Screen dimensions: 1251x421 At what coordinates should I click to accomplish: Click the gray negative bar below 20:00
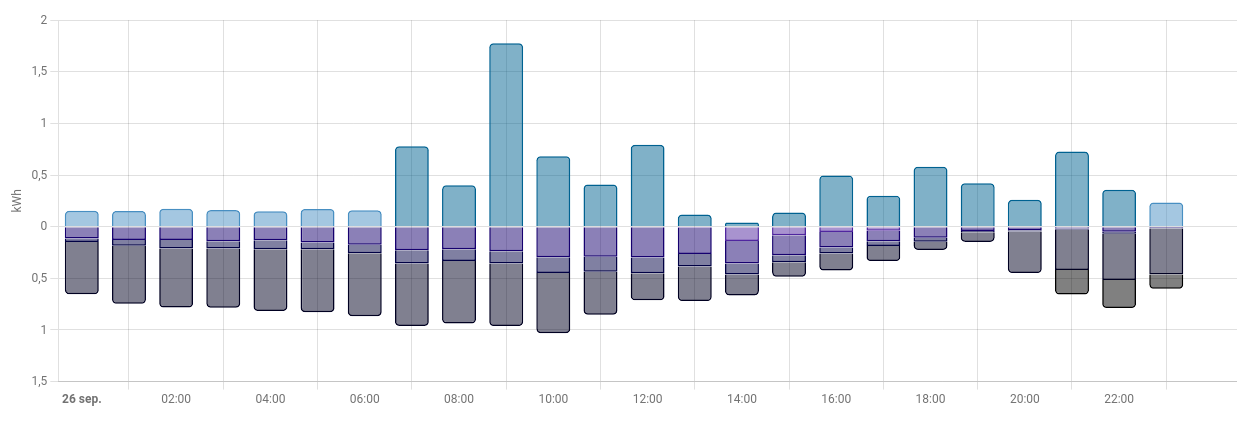1024,251
